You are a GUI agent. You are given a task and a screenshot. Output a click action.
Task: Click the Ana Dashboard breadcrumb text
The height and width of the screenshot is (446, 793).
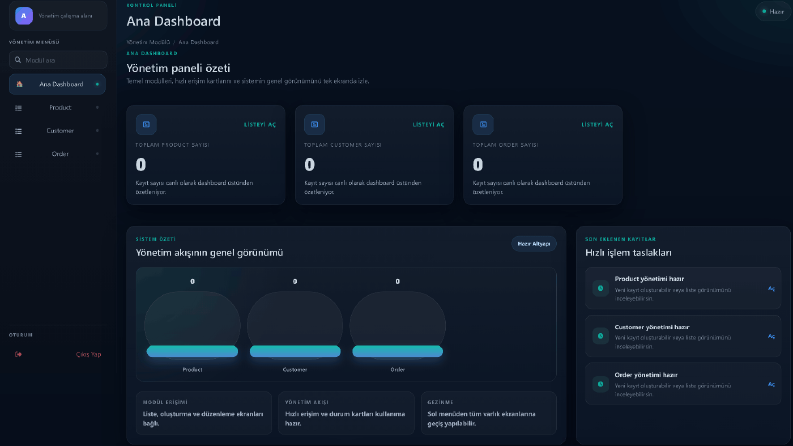(x=198, y=42)
